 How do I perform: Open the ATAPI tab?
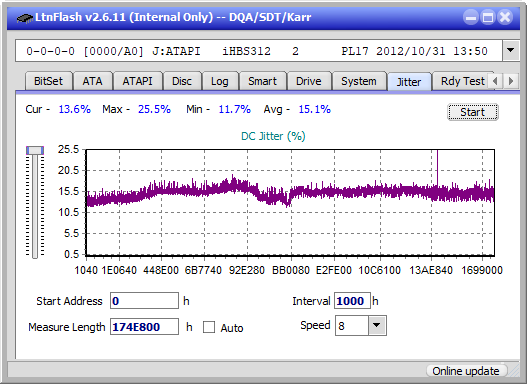point(137,81)
